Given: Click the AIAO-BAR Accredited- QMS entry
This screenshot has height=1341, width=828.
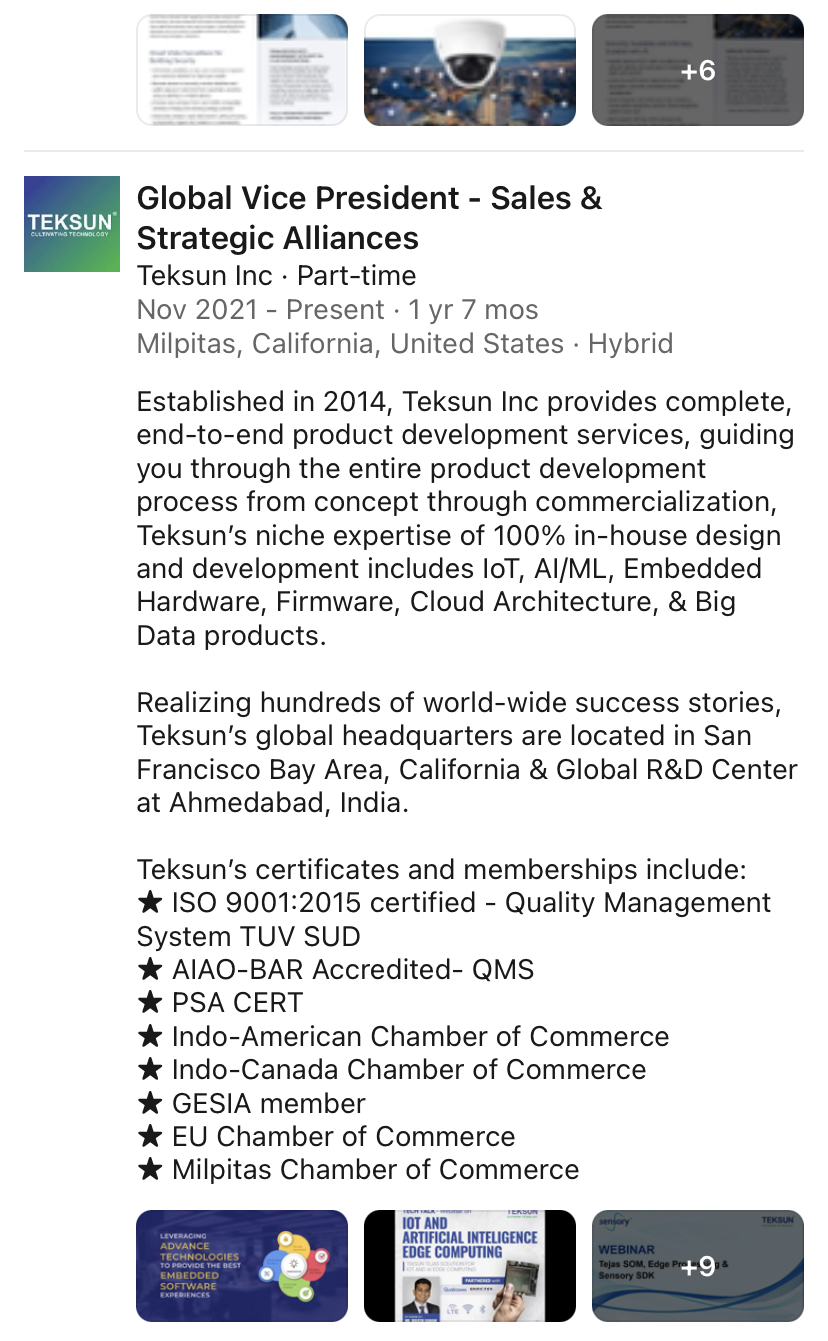Looking at the screenshot, I should (x=353, y=970).
